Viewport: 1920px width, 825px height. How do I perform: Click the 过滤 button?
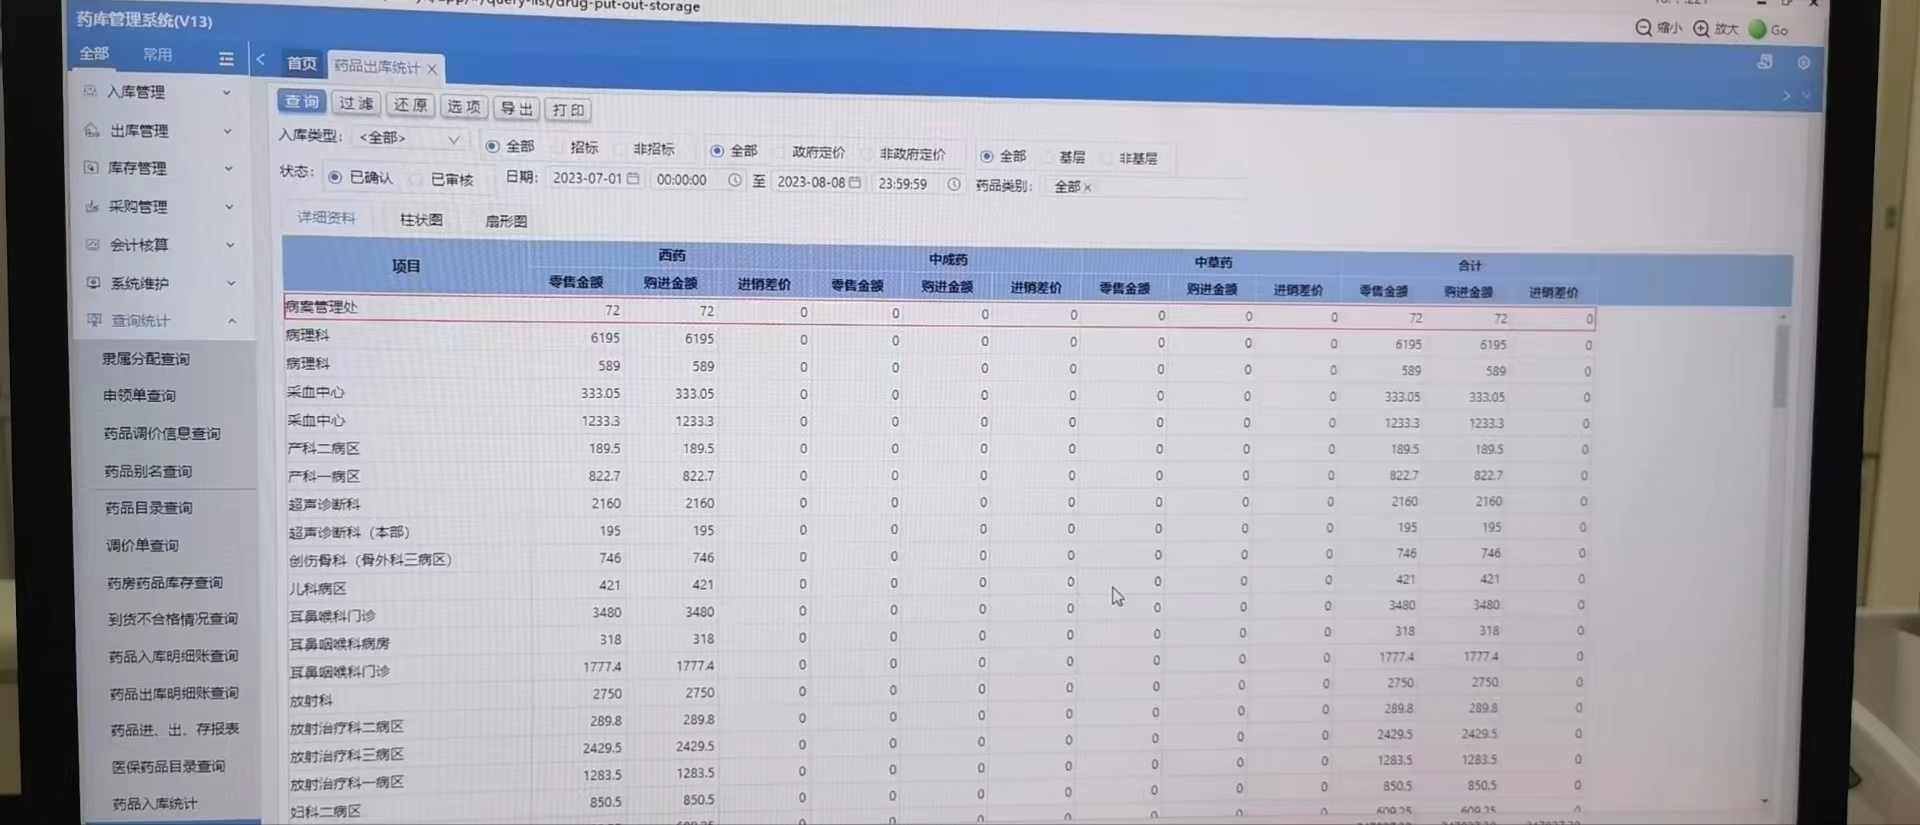[356, 103]
